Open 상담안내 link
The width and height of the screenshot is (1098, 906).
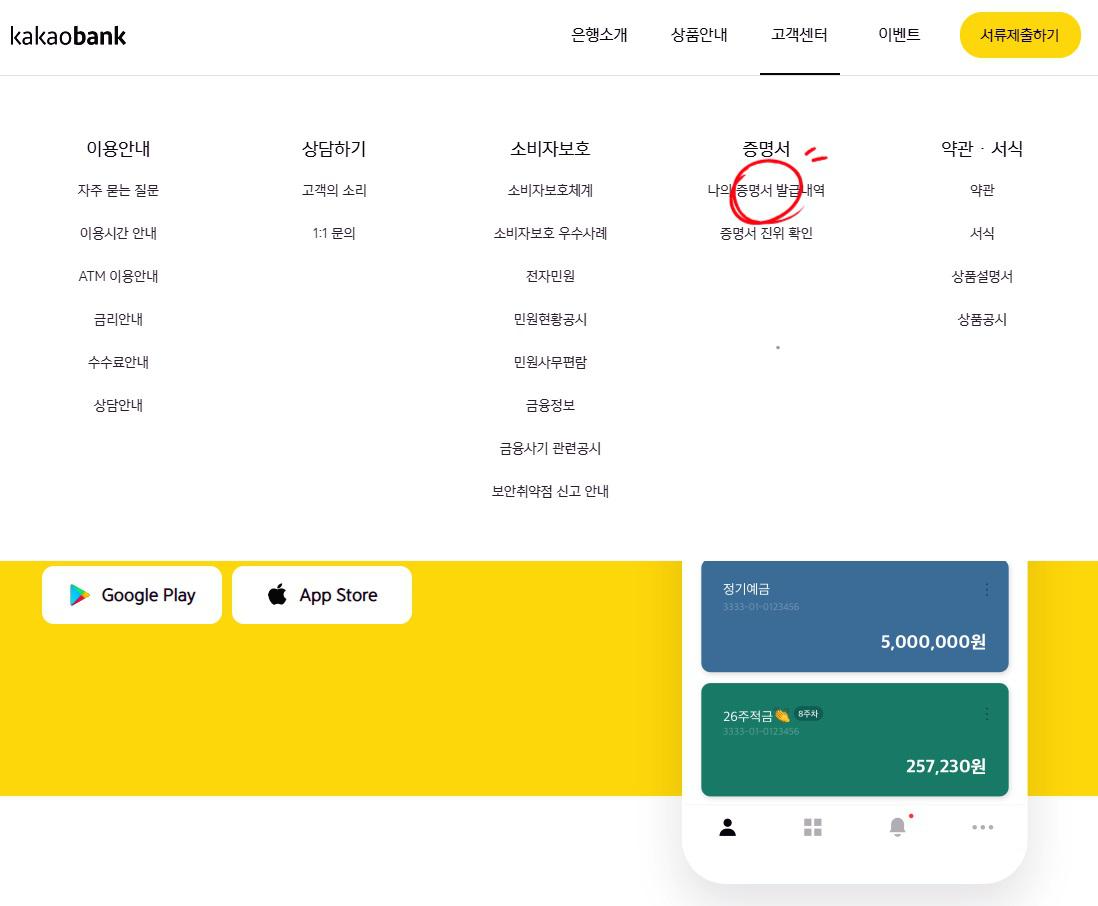pyautogui.click(x=118, y=405)
